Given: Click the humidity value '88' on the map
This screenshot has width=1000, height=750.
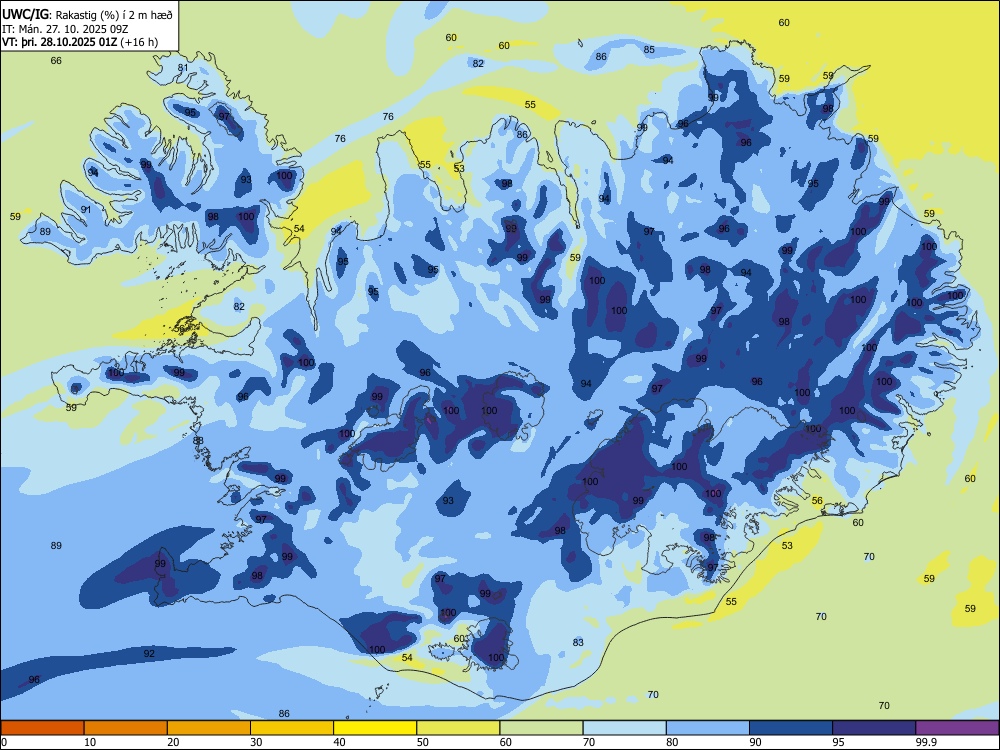Looking at the screenshot, I should click(x=198, y=440).
